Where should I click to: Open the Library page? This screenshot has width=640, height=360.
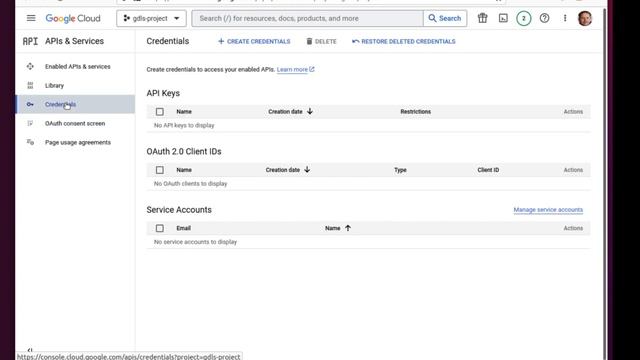coord(54,86)
